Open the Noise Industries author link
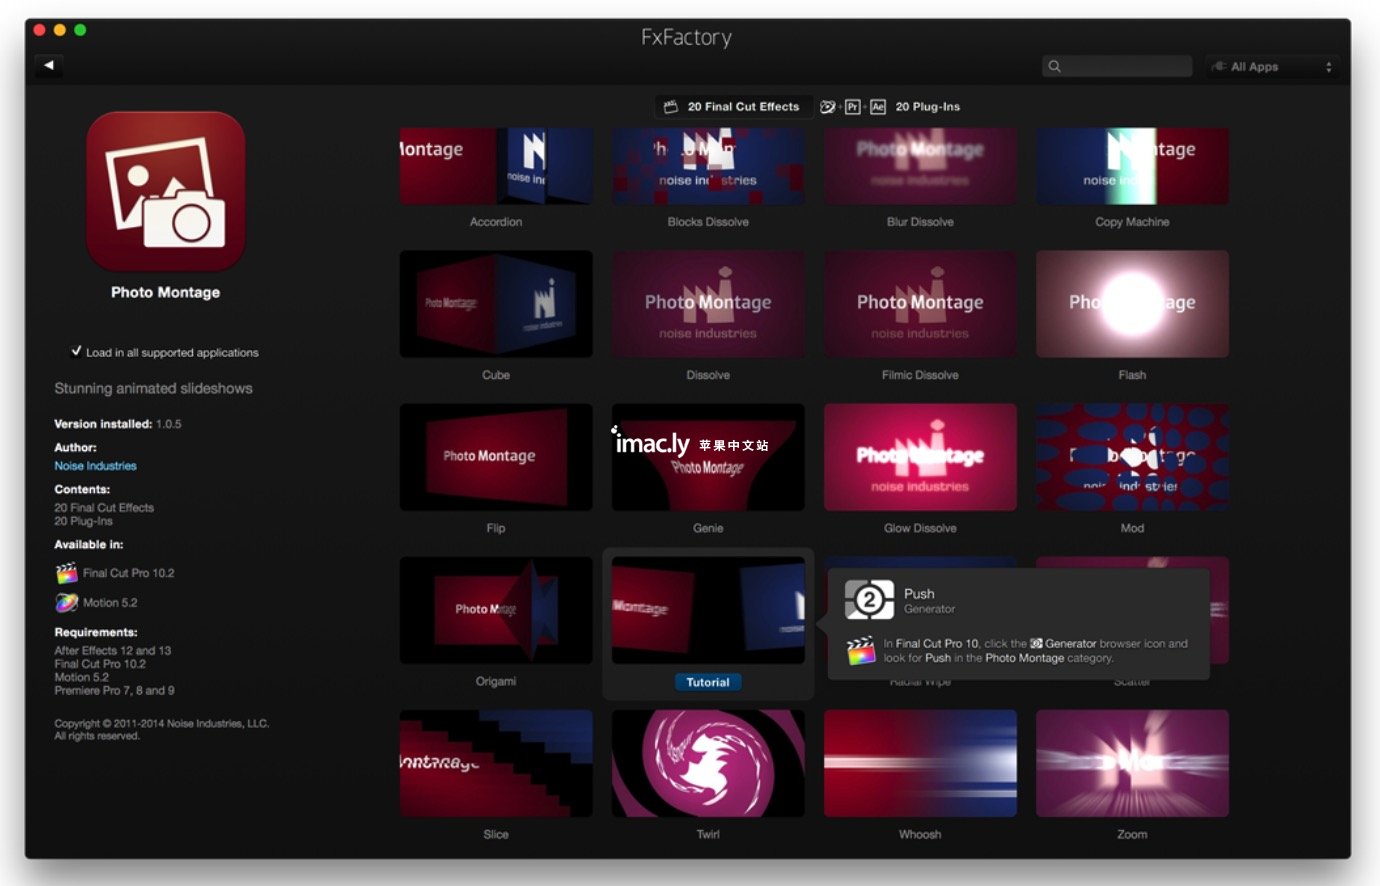Viewport: 1380px width, 886px height. pos(95,466)
